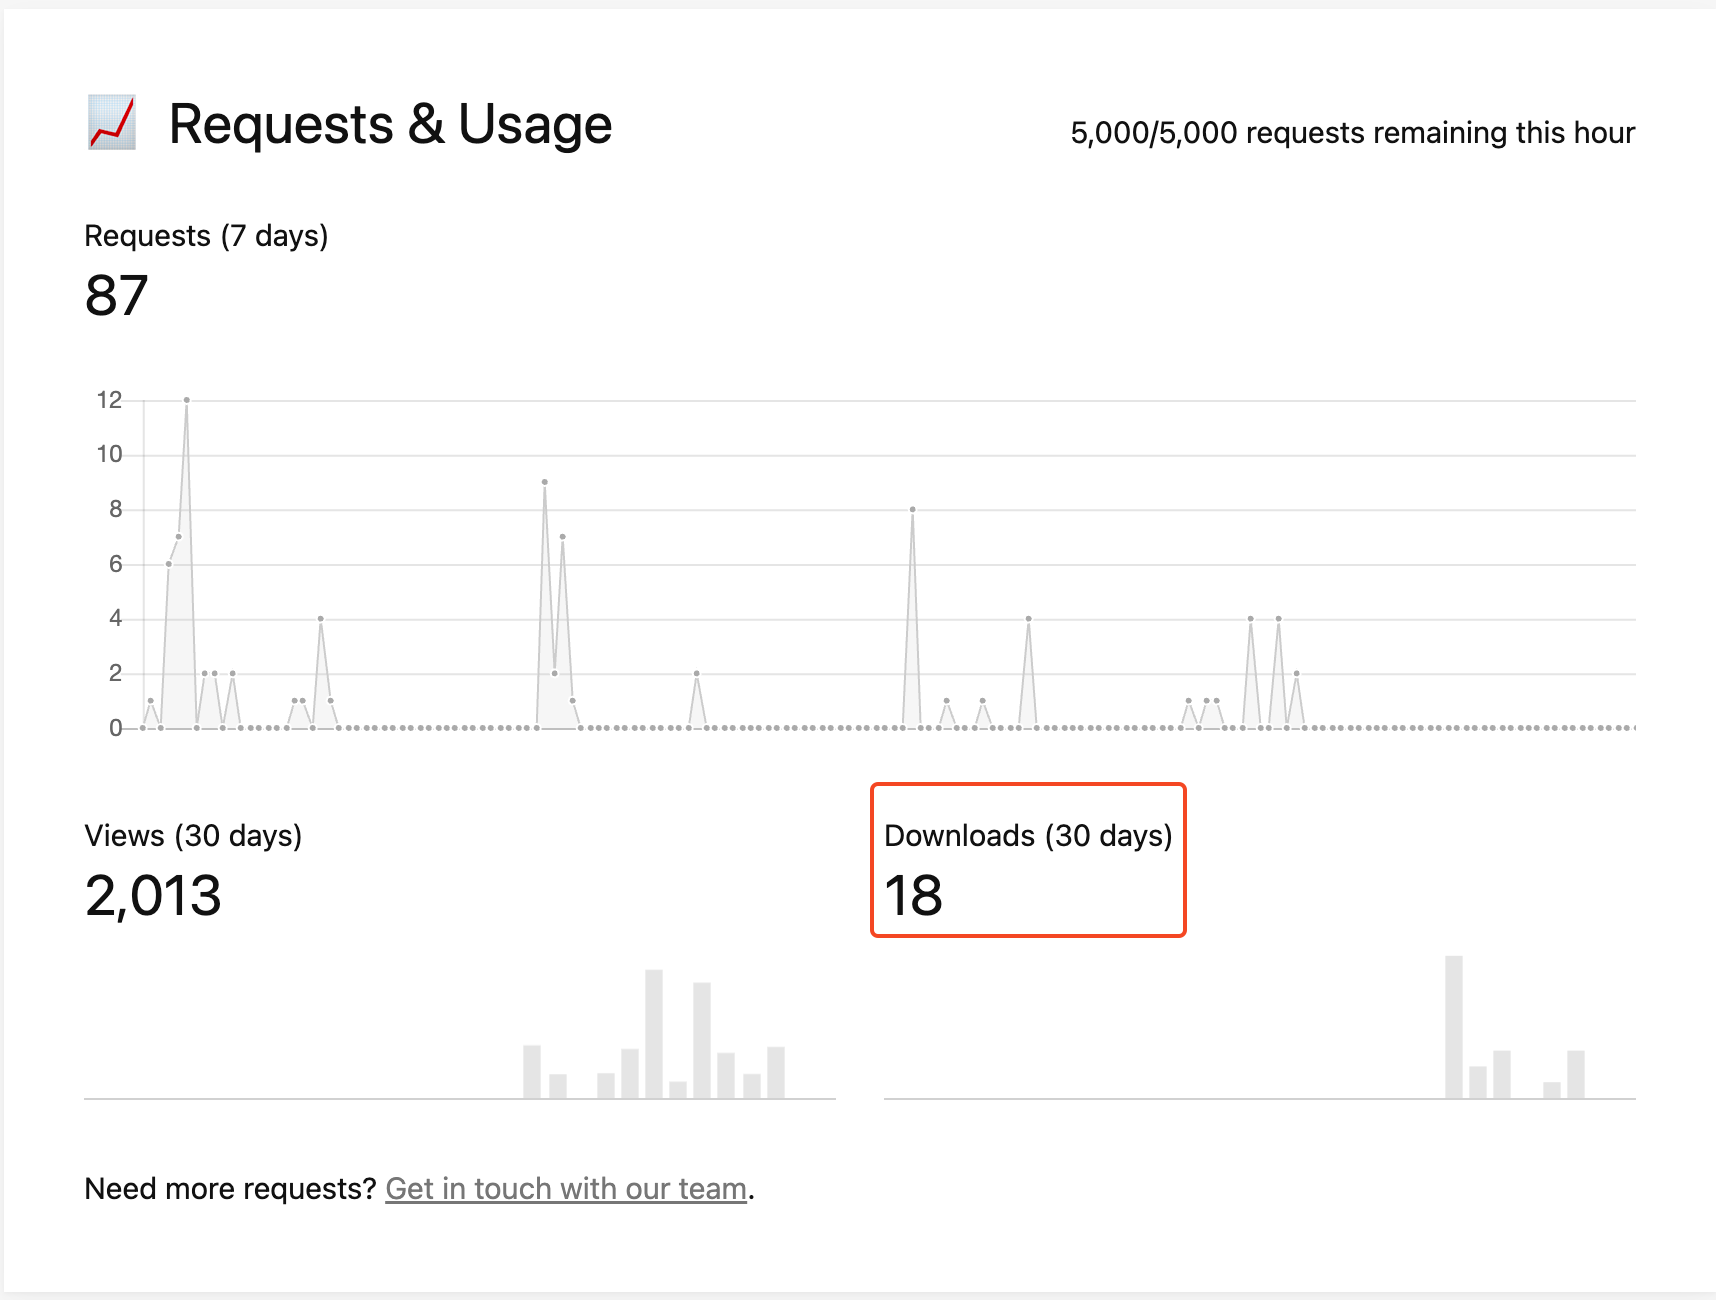Click the tallest bar in the Downloads chart
The height and width of the screenshot is (1300, 1716).
(x=1454, y=1027)
